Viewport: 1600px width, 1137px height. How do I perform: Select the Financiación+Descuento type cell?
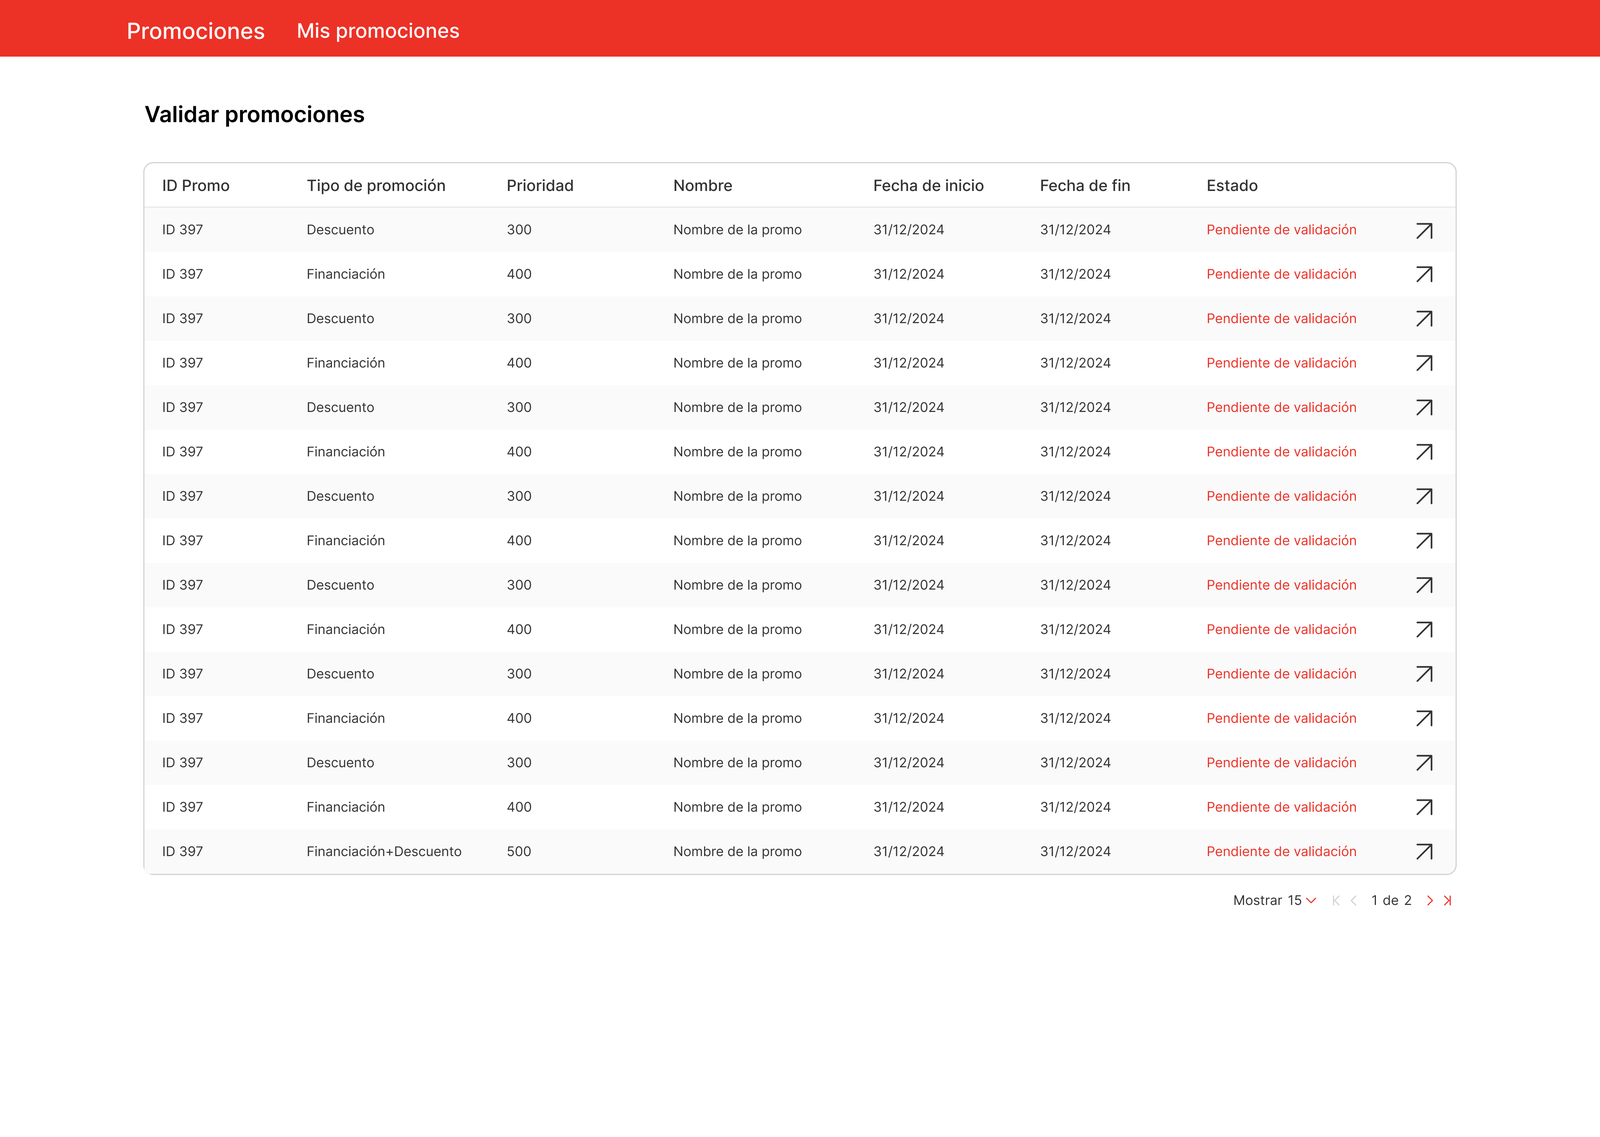pyautogui.click(x=384, y=852)
